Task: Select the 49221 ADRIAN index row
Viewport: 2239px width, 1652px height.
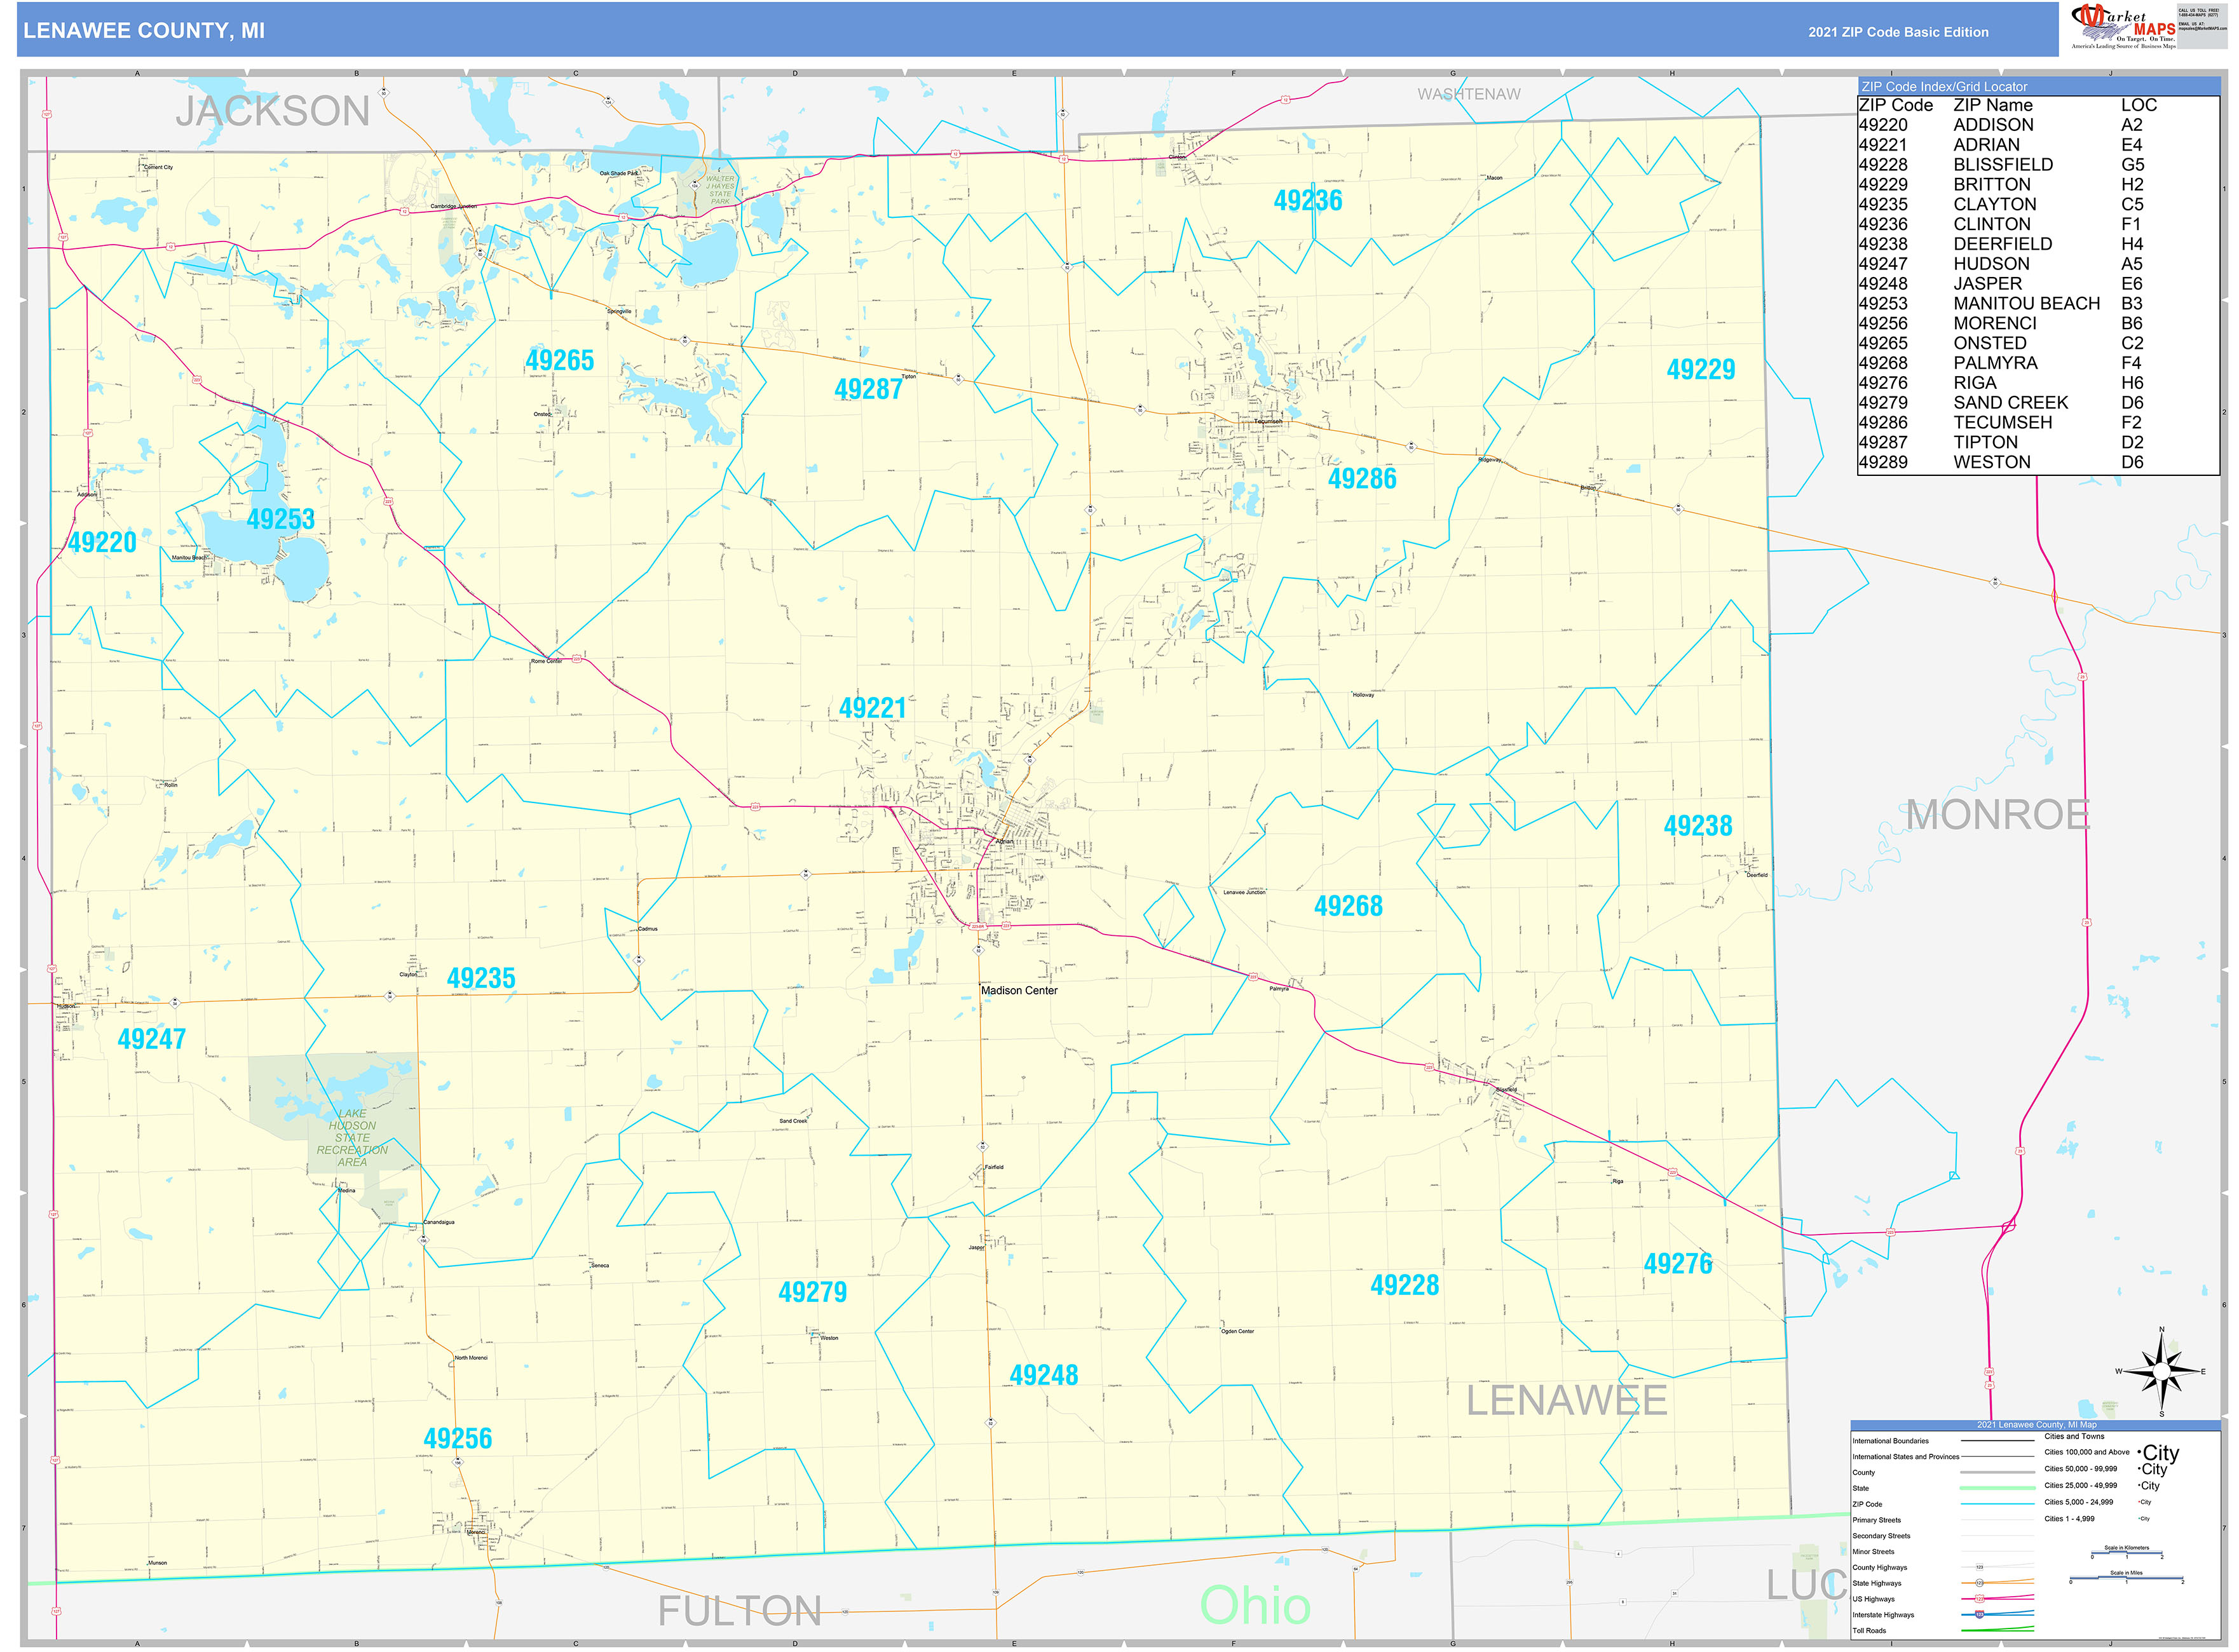Action: 2000,145
